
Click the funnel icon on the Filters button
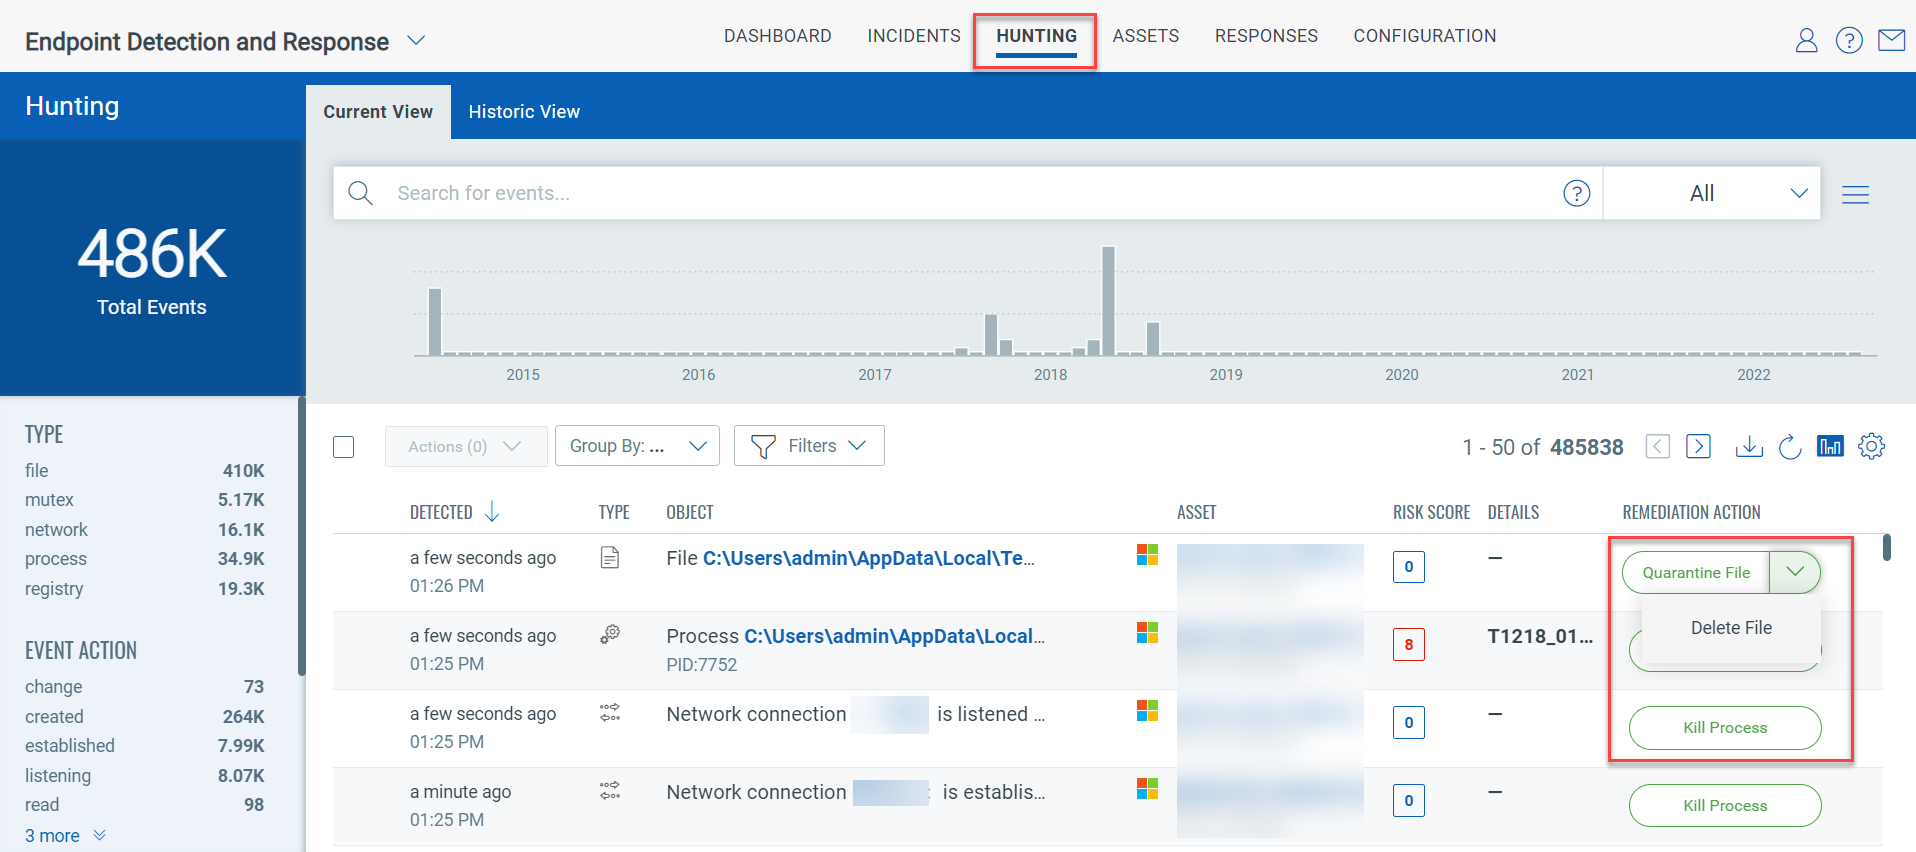(763, 446)
